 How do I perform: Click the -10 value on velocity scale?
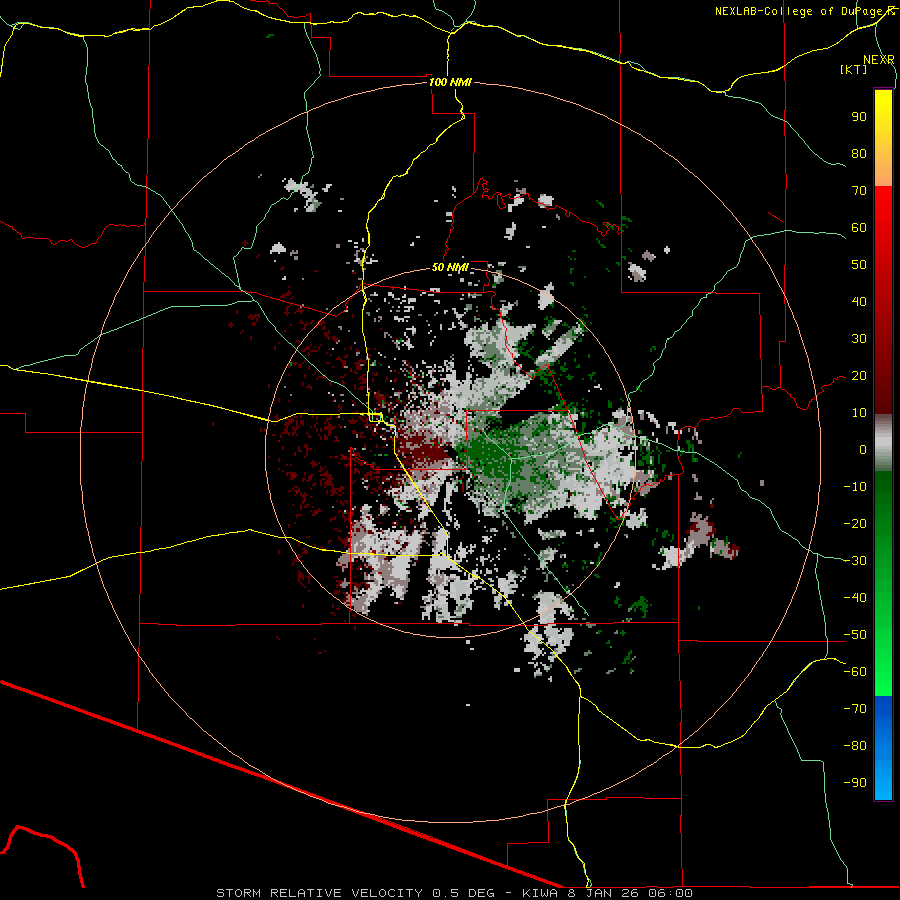855,487
